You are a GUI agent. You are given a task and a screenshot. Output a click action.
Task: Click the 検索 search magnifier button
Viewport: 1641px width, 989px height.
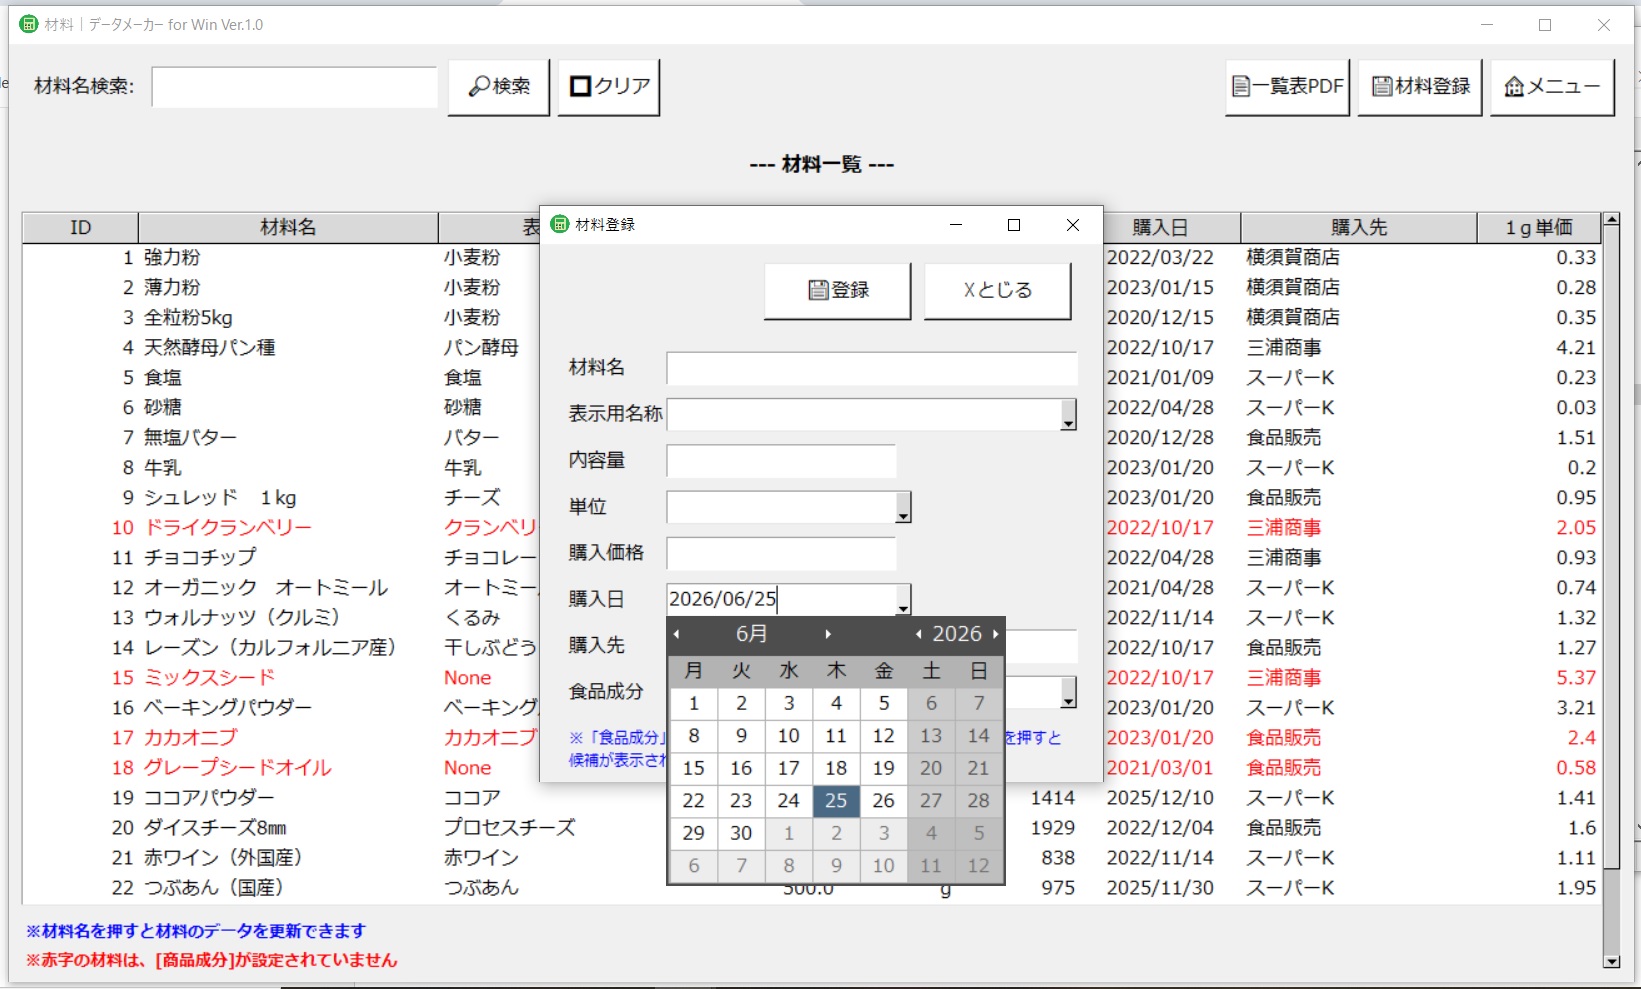click(499, 87)
